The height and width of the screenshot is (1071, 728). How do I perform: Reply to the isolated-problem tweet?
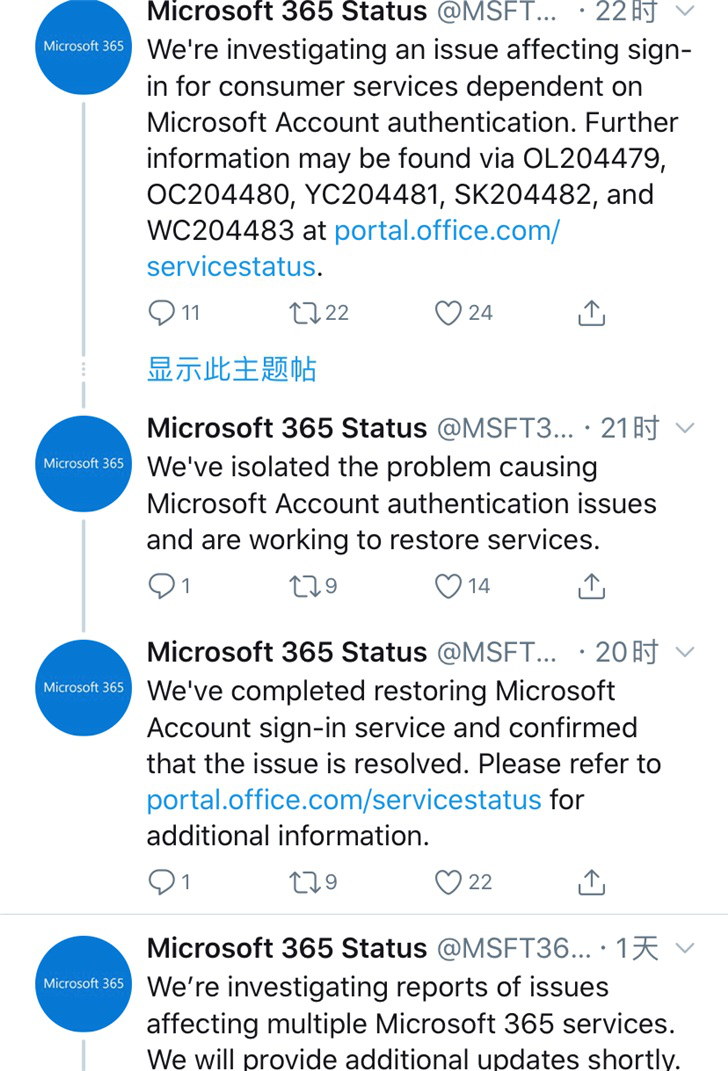(x=162, y=586)
